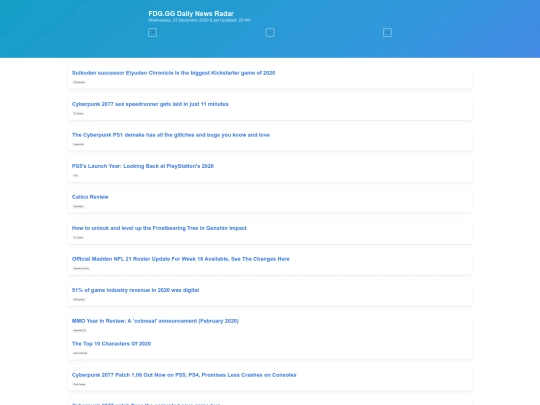This screenshot has width=540, height=405.
Task: Click source tag under Cyberpunk Patch 1.06 headline
Action: point(79,384)
